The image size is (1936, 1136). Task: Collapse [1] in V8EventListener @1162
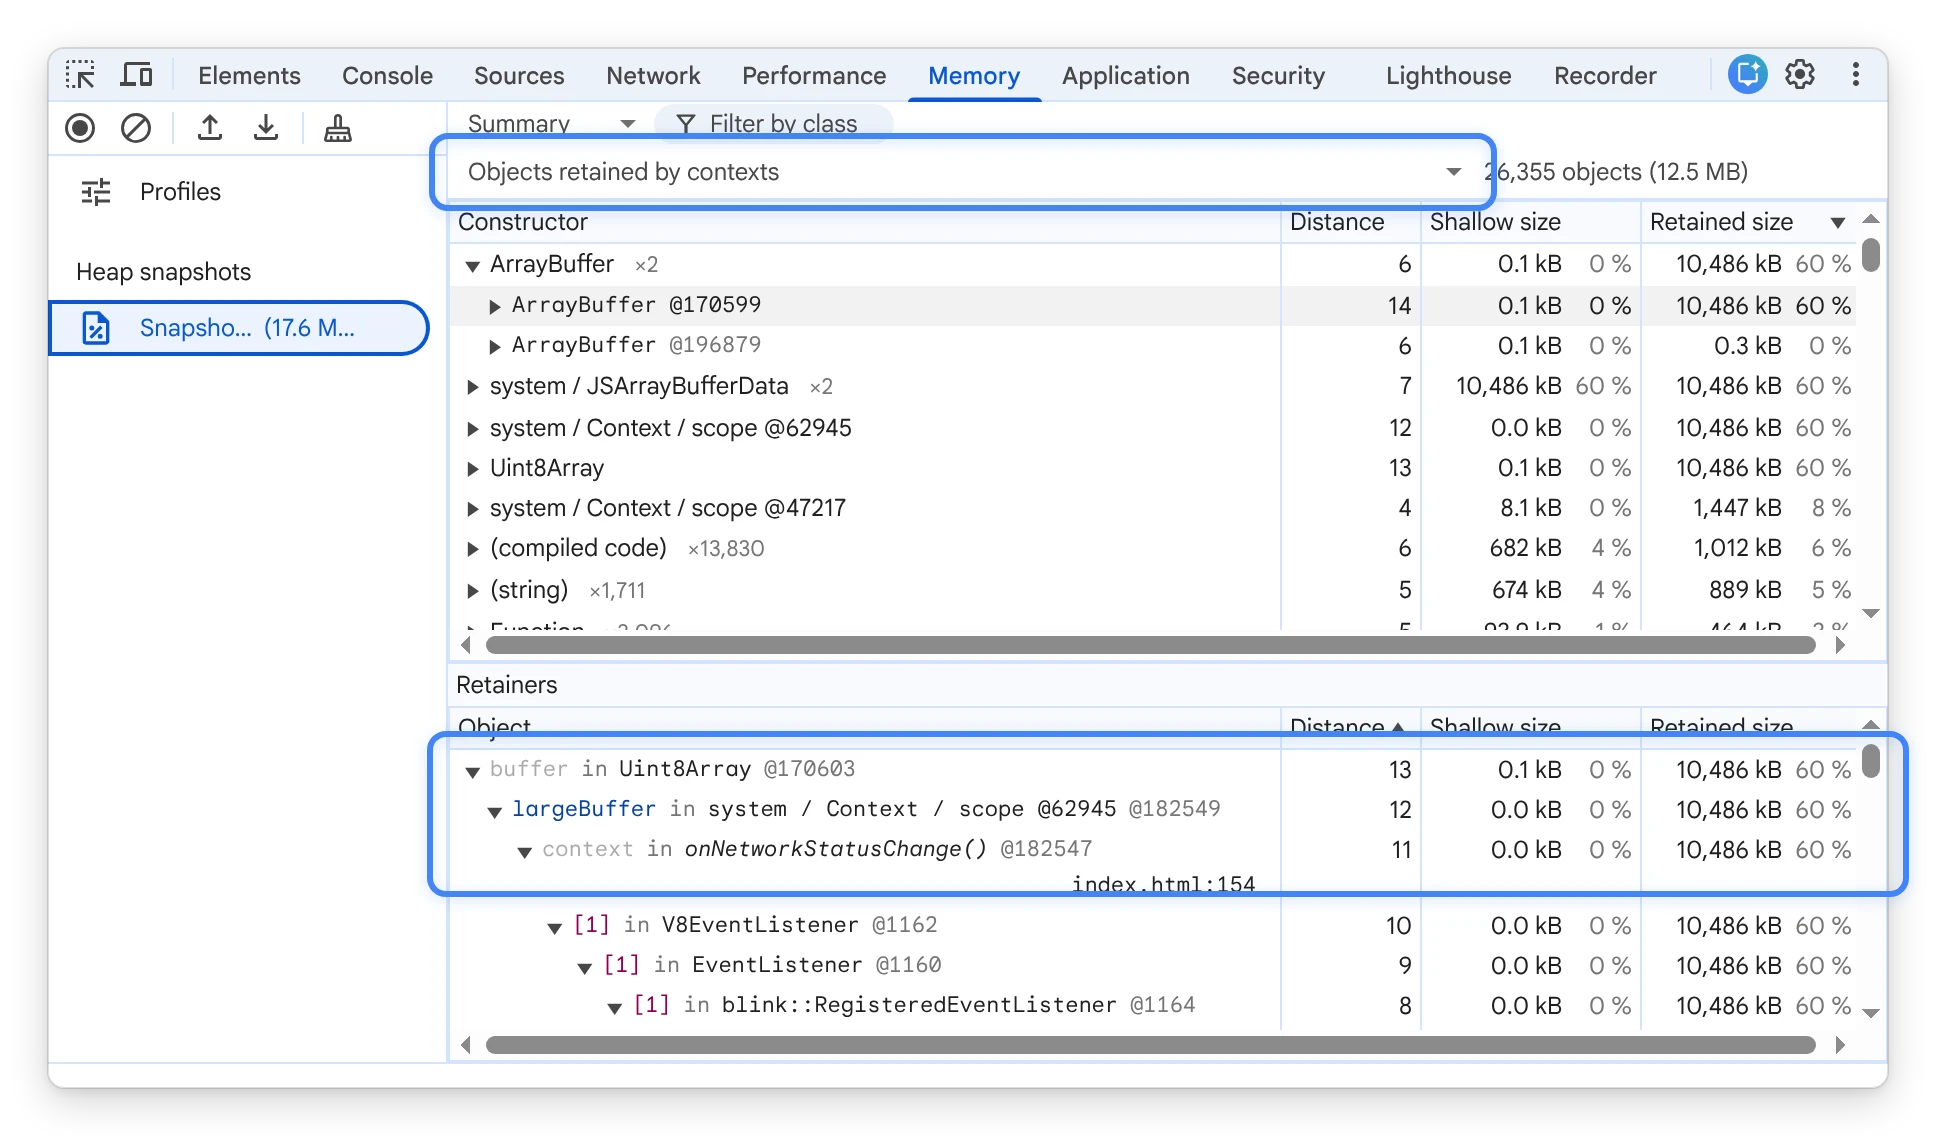point(554,927)
